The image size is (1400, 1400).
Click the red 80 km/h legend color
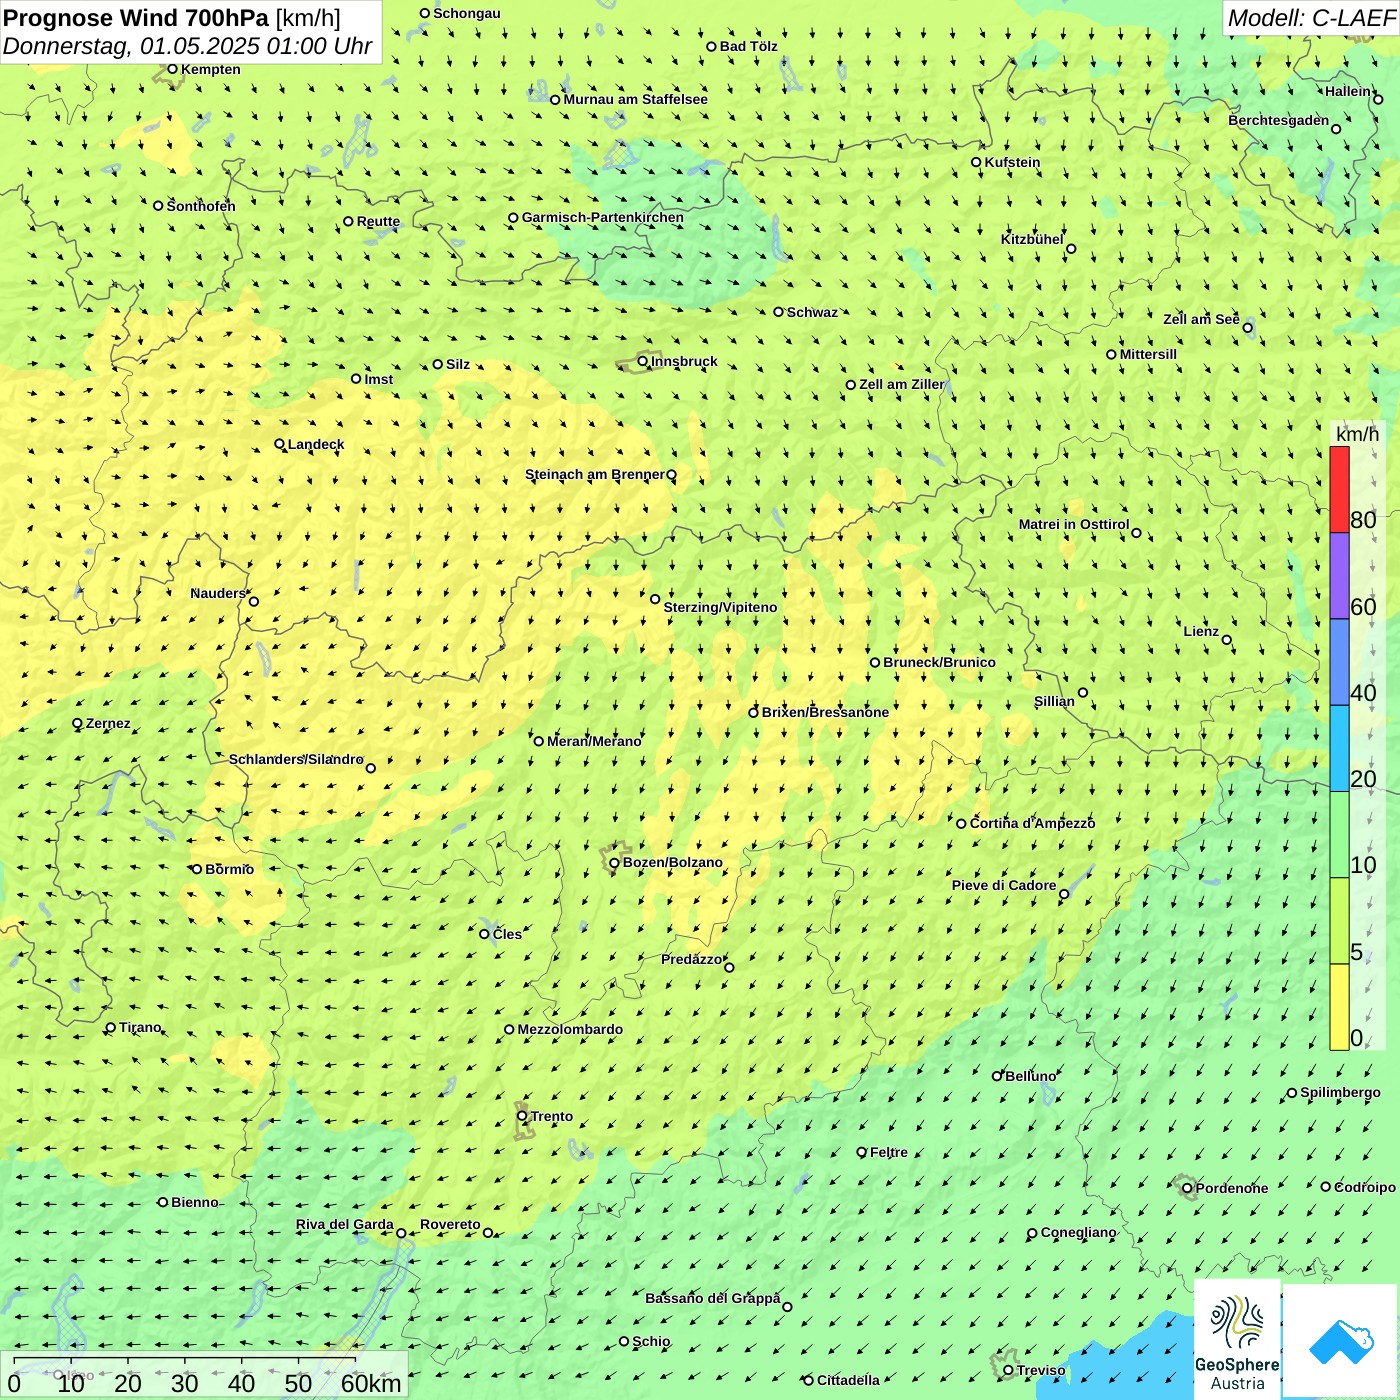(x=1339, y=489)
